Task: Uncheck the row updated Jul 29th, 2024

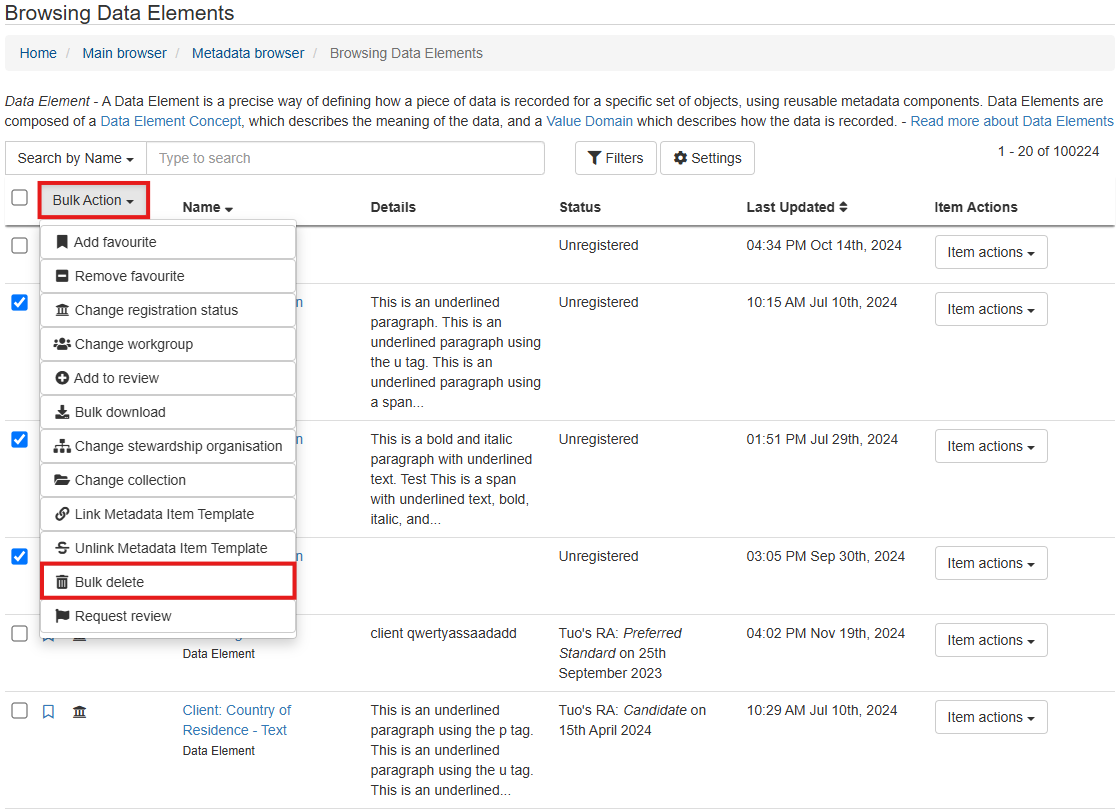Action: click(19, 439)
